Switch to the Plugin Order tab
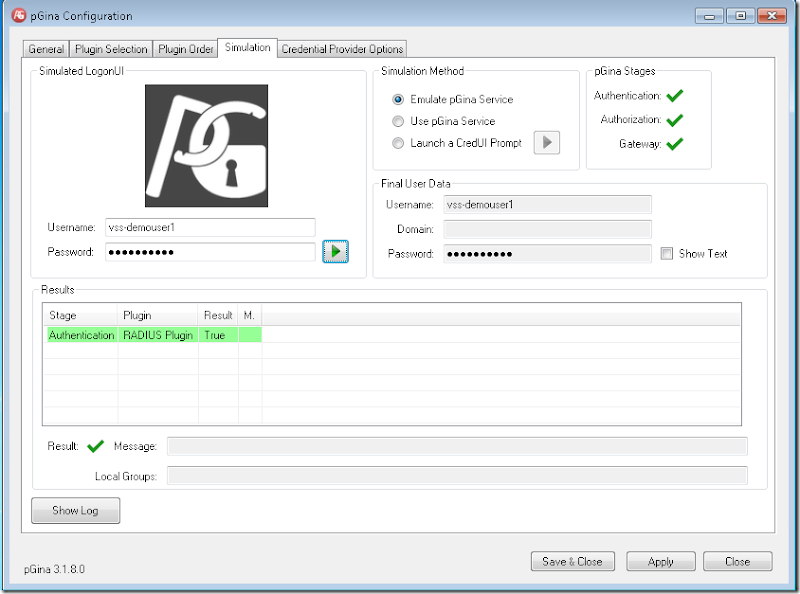 186,49
